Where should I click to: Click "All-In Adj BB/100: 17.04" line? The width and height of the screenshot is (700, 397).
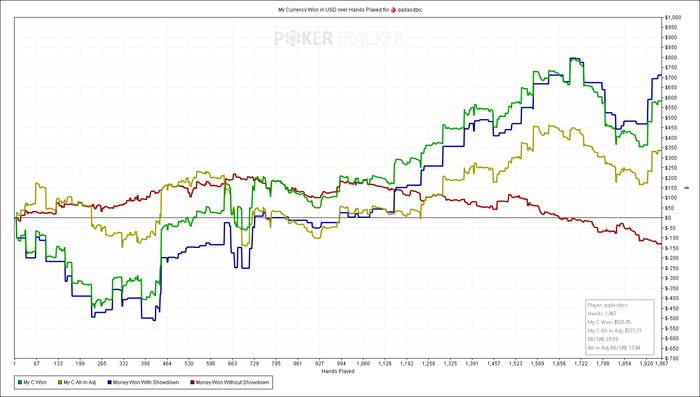(614, 347)
